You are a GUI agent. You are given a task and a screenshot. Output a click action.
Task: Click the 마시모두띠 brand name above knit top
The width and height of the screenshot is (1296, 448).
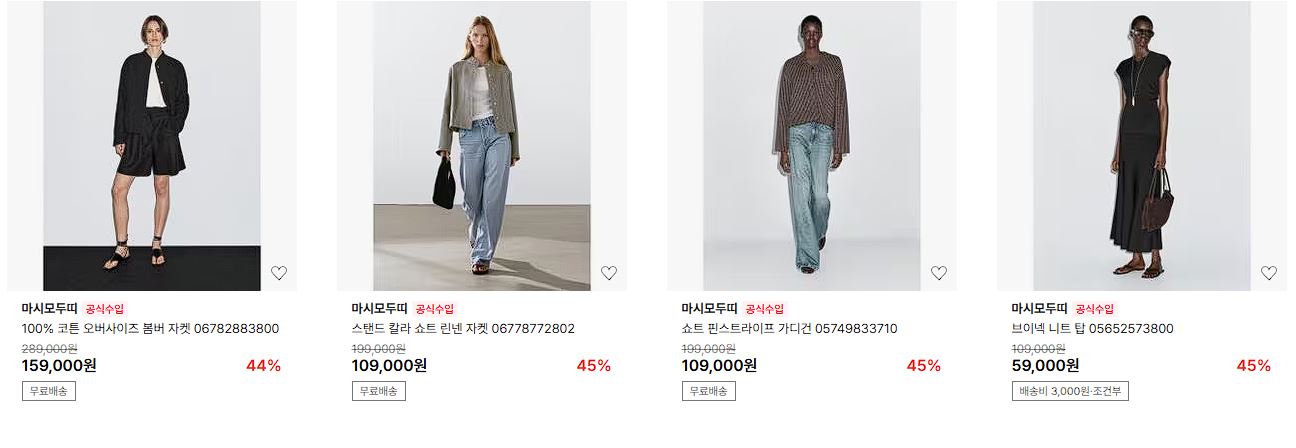pos(1039,308)
